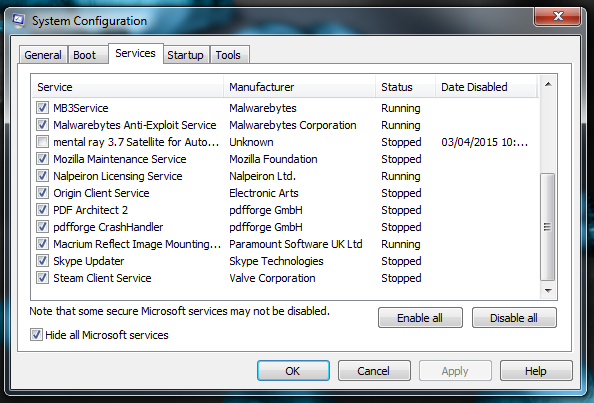Viewport: 594px width, 403px height.
Task: Click the Nalpeiron Ltd. manufacturer cell
Action: click(262, 176)
